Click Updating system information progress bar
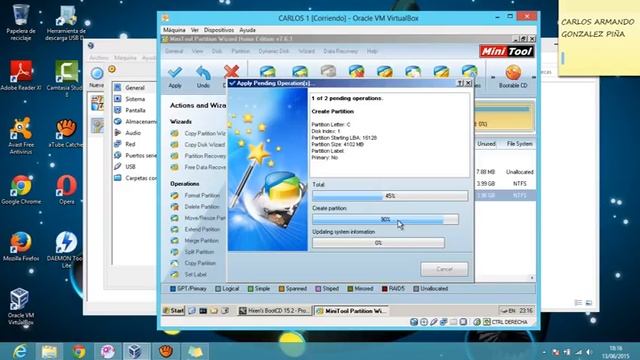The image size is (640, 360). (378, 243)
